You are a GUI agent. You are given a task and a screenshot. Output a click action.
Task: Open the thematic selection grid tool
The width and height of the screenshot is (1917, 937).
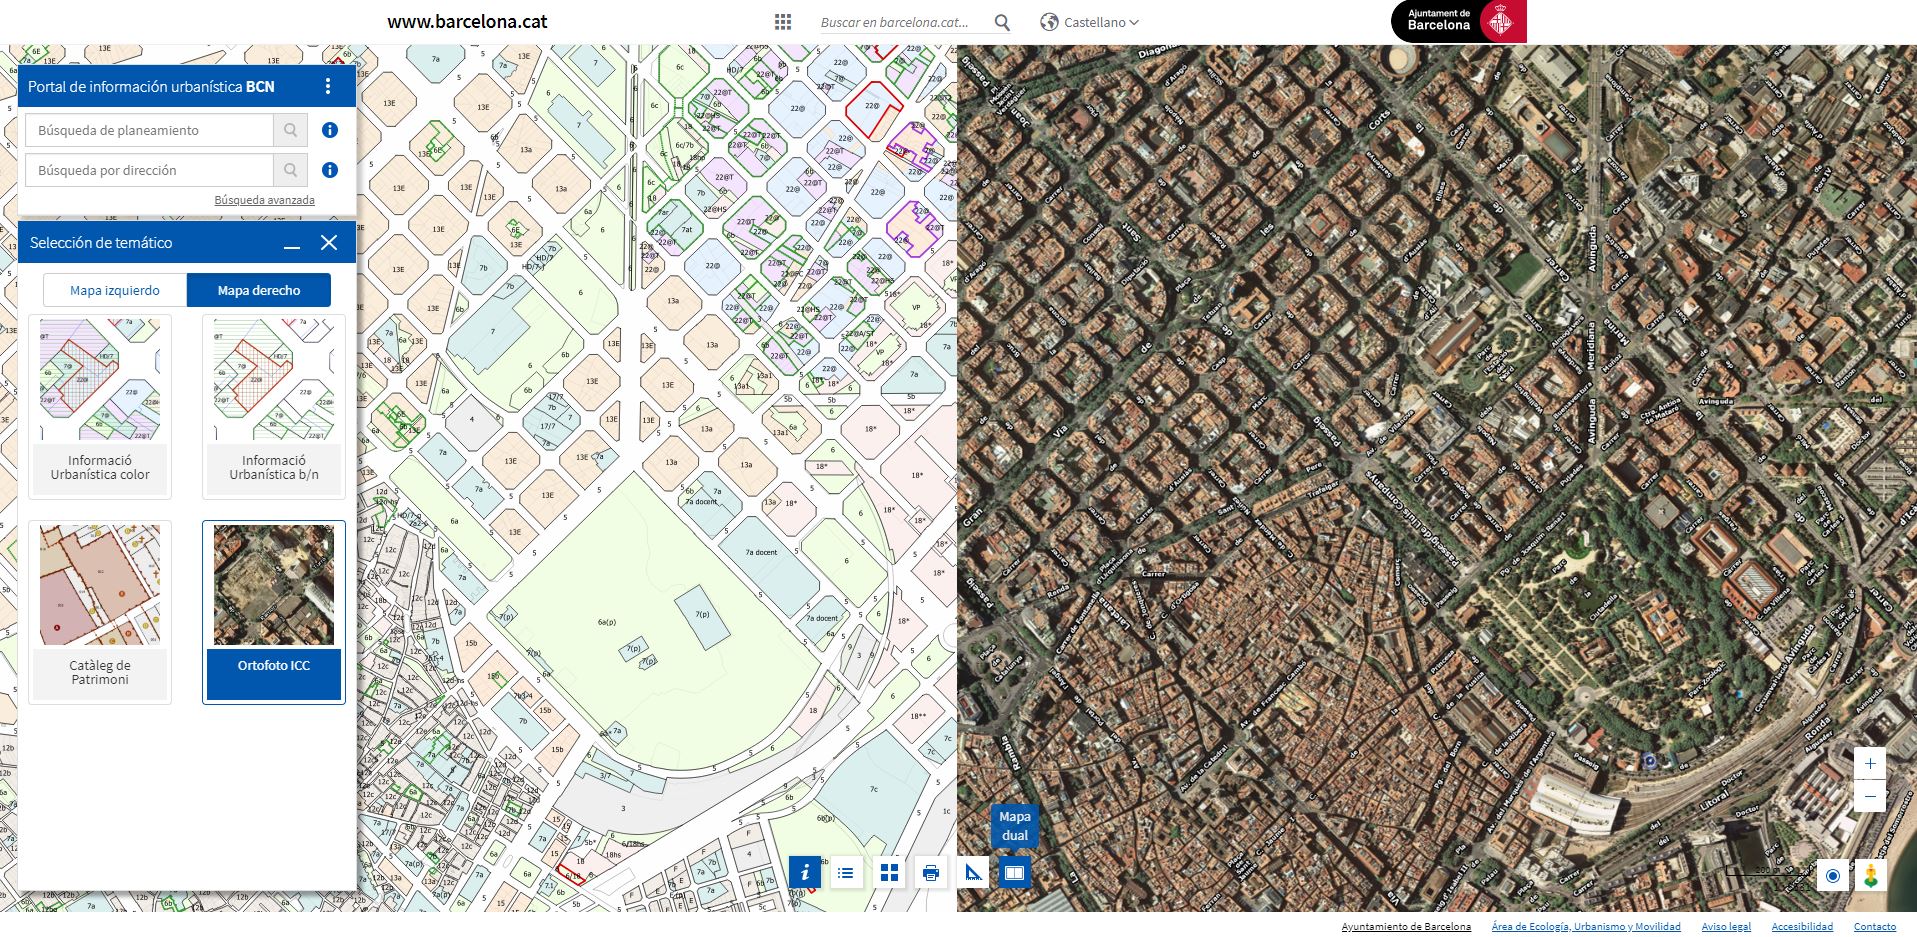pos(889,873)
